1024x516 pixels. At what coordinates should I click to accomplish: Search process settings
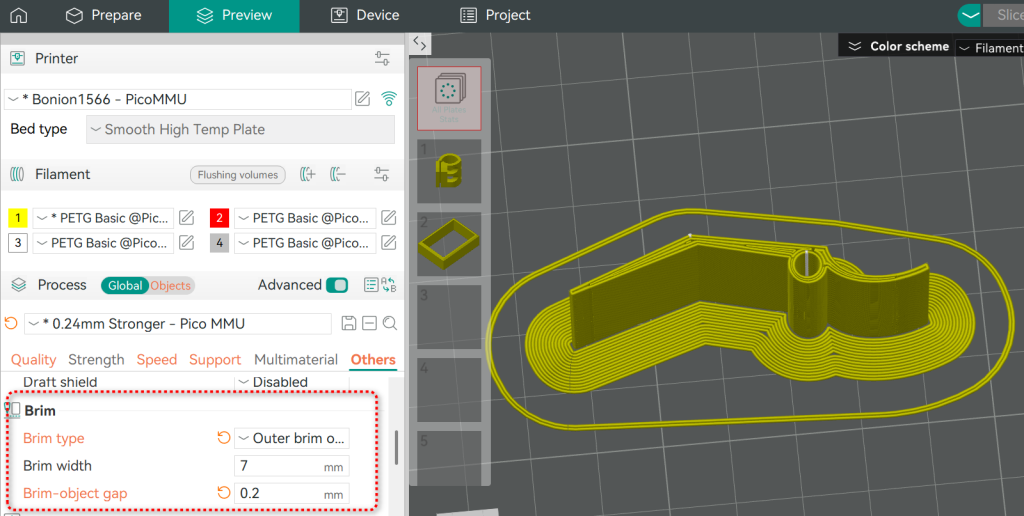tap(390, 323)
